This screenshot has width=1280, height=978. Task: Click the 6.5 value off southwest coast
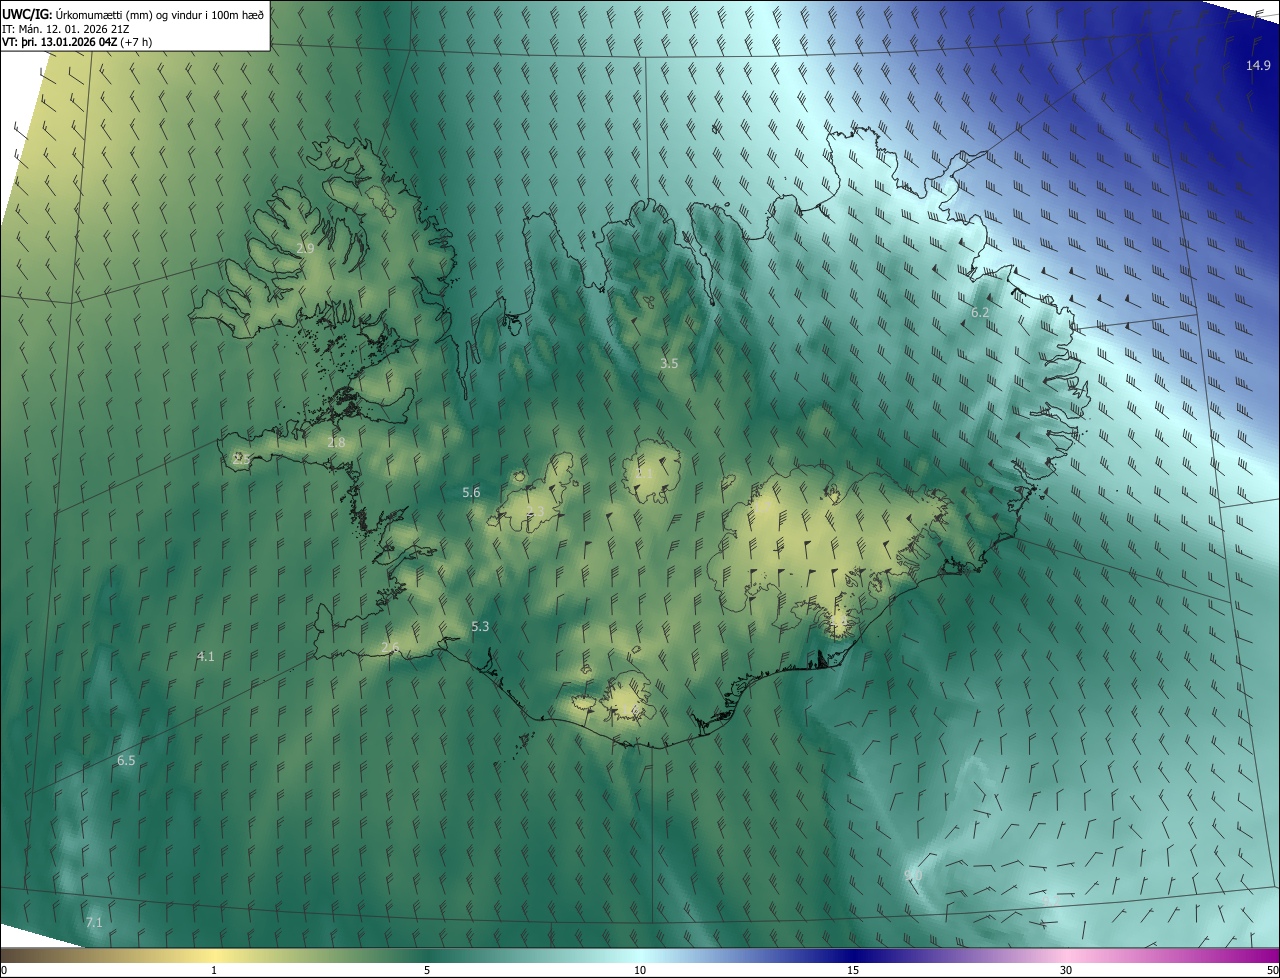pyautogui.click(x=126, y=760)
